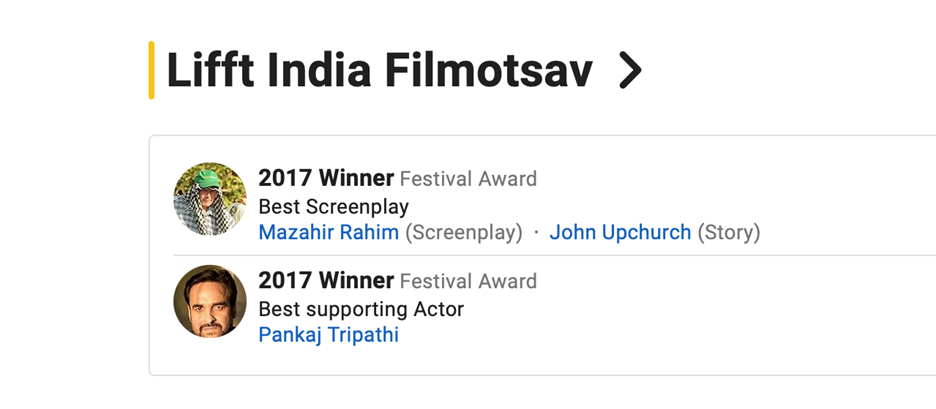Open the thumbnail beside the Best Screenplay award

tap(210, 199)
